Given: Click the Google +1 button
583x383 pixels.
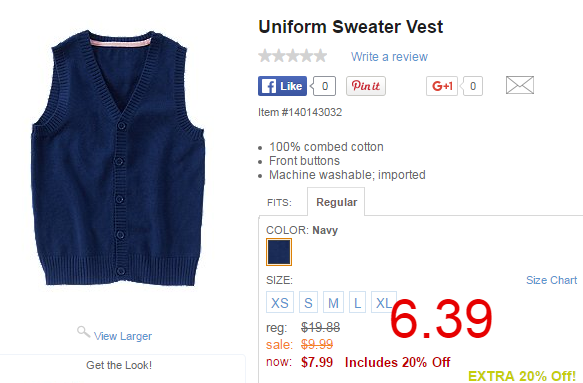Looking at the screenshot, I should 442,86.
